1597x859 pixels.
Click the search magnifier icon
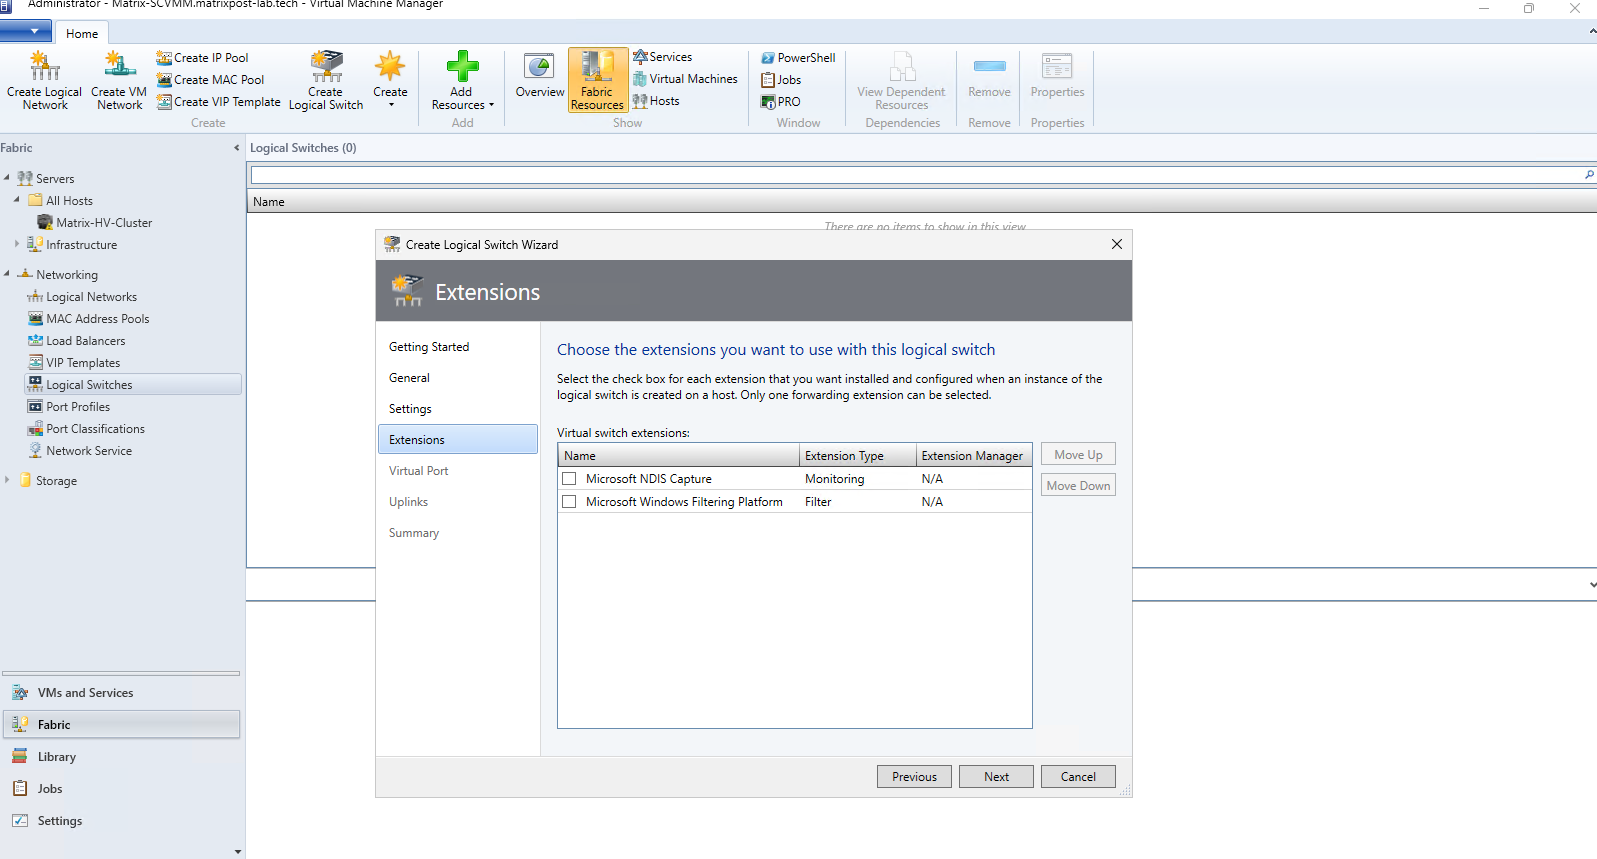tap(1589, 175)
